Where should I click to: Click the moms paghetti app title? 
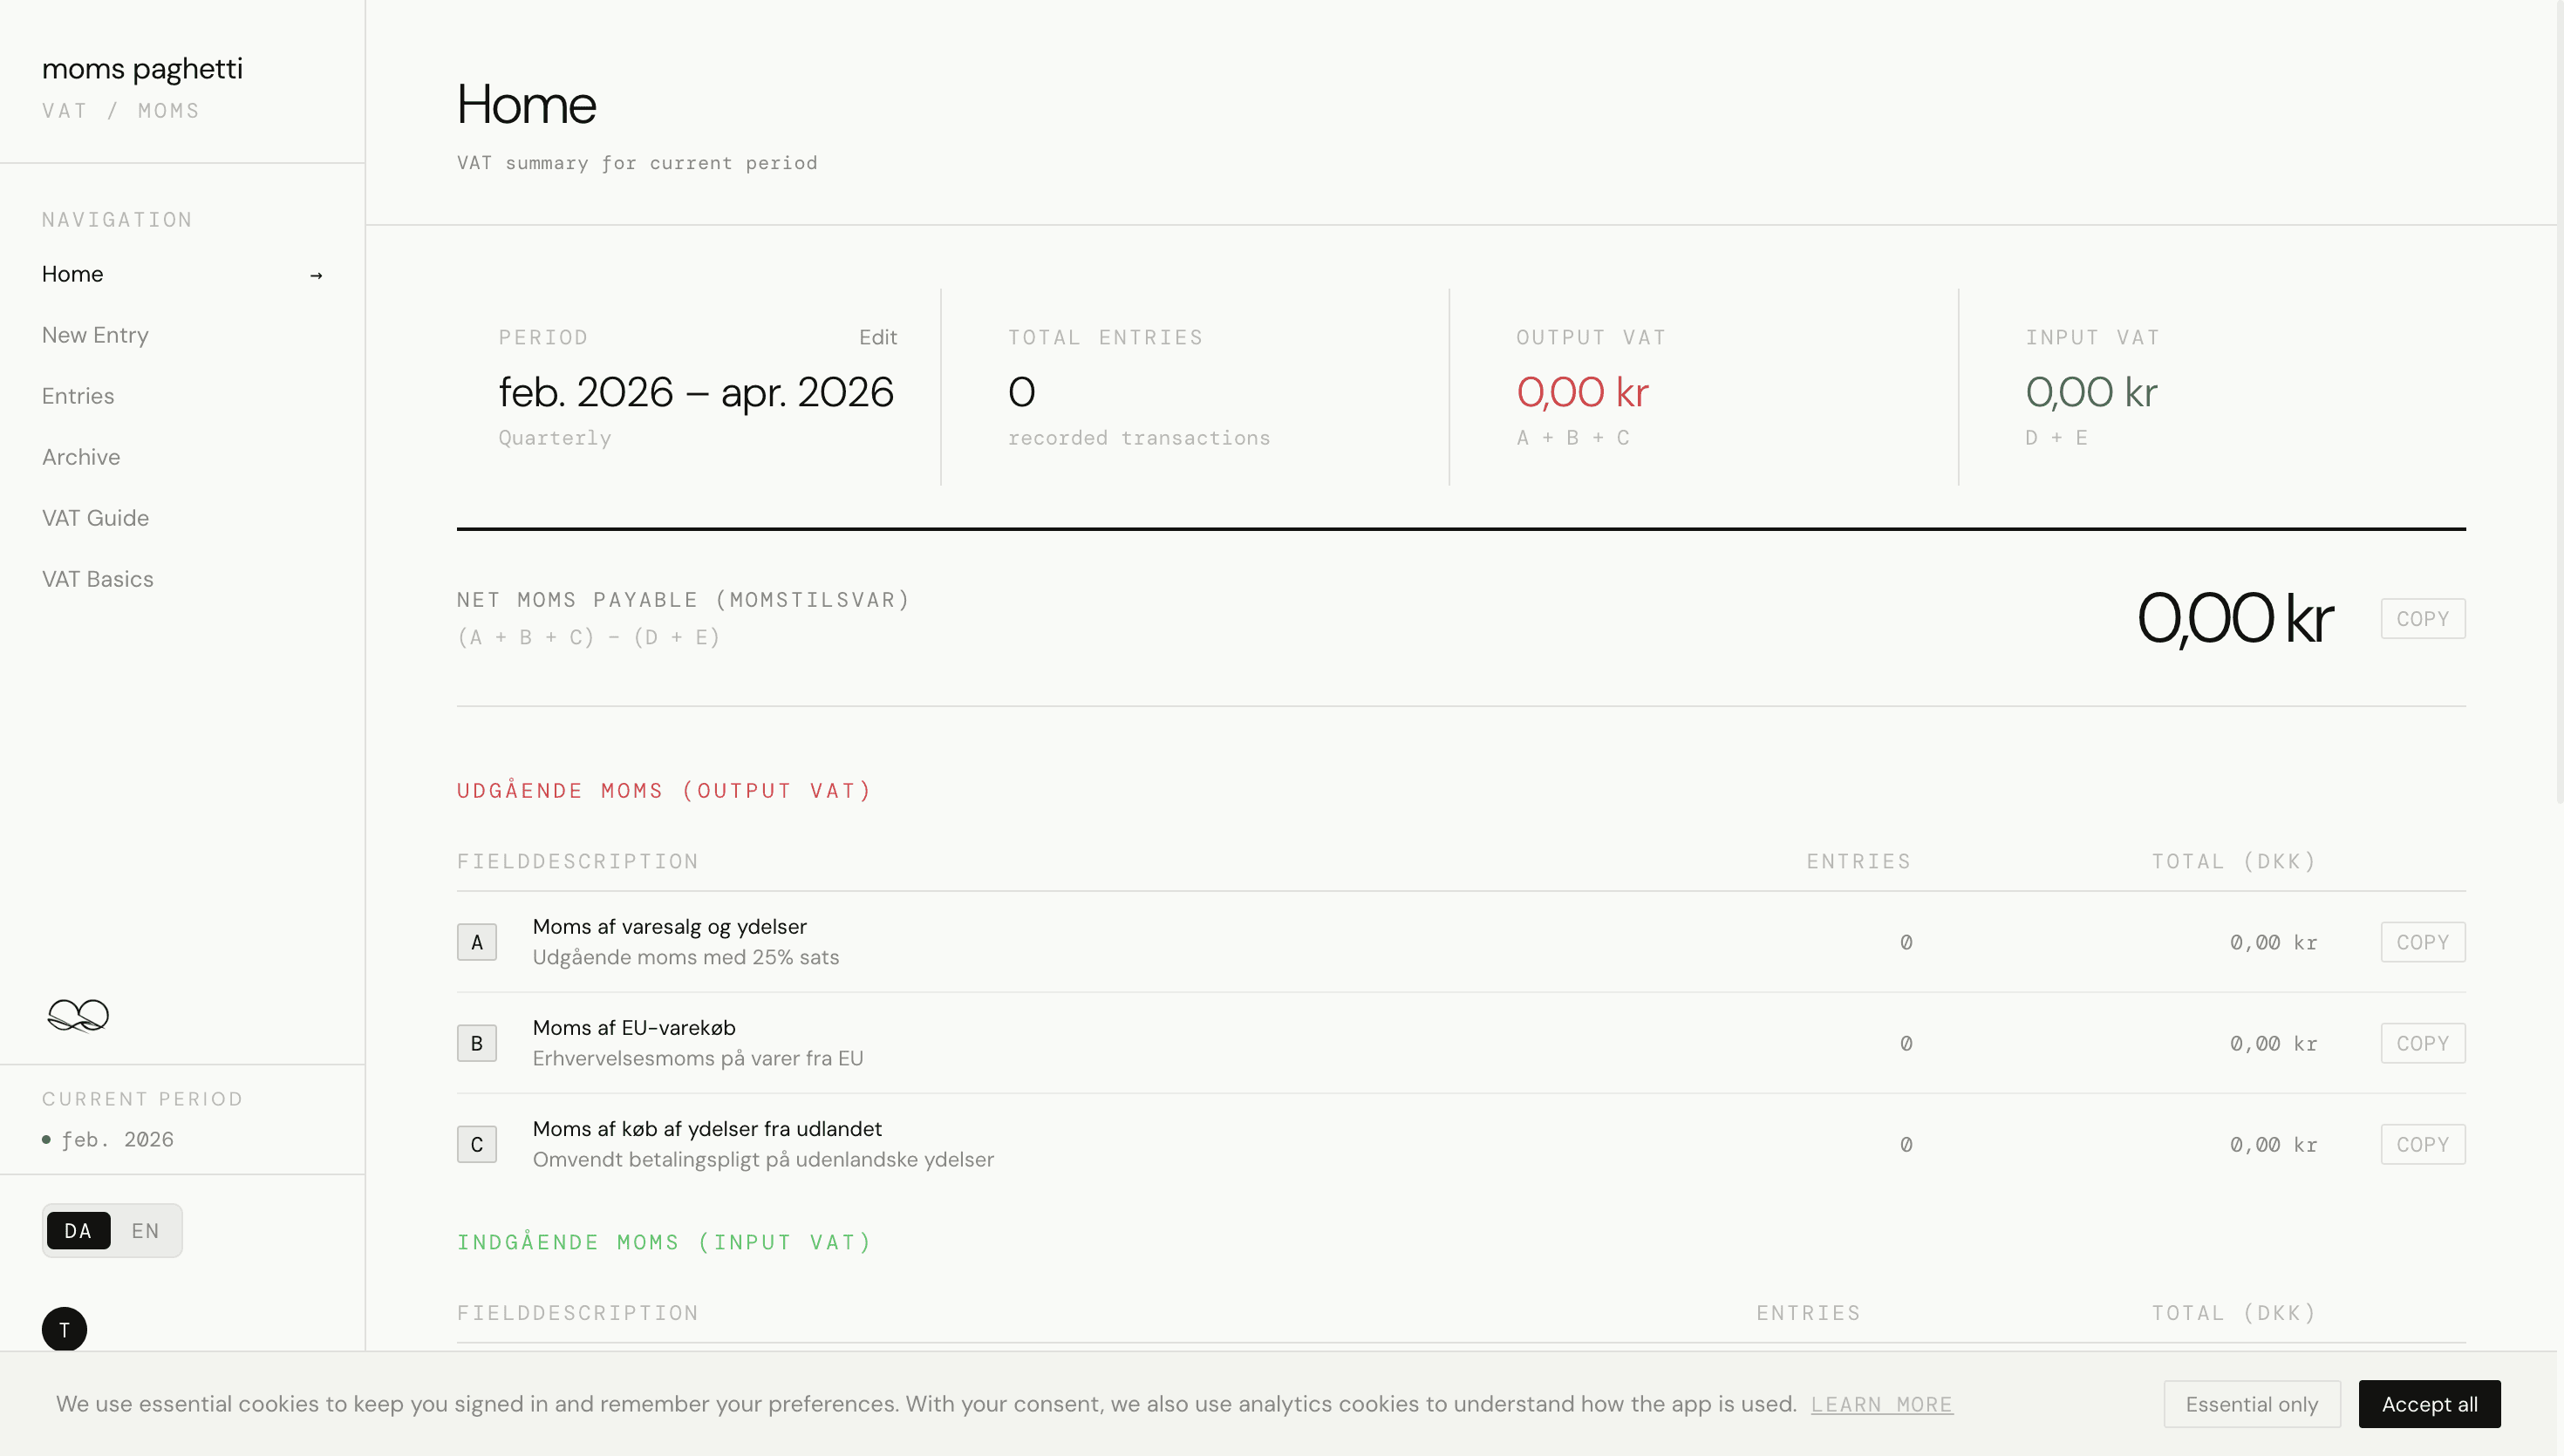tap(142, 68)
